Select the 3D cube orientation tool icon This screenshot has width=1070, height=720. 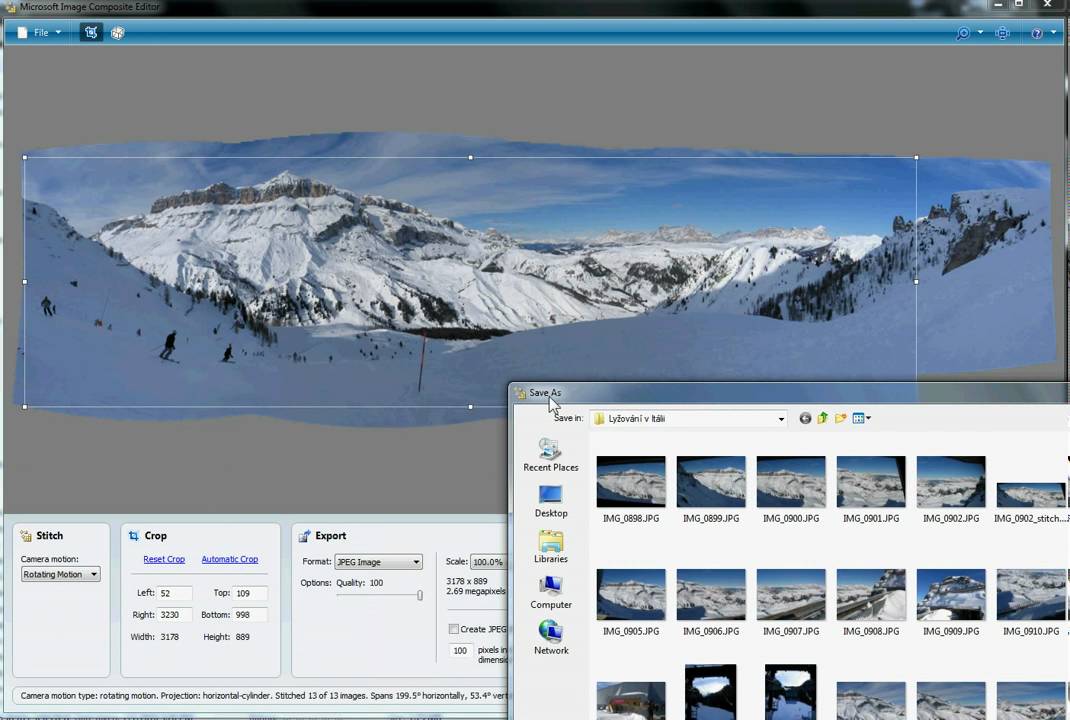117,33
